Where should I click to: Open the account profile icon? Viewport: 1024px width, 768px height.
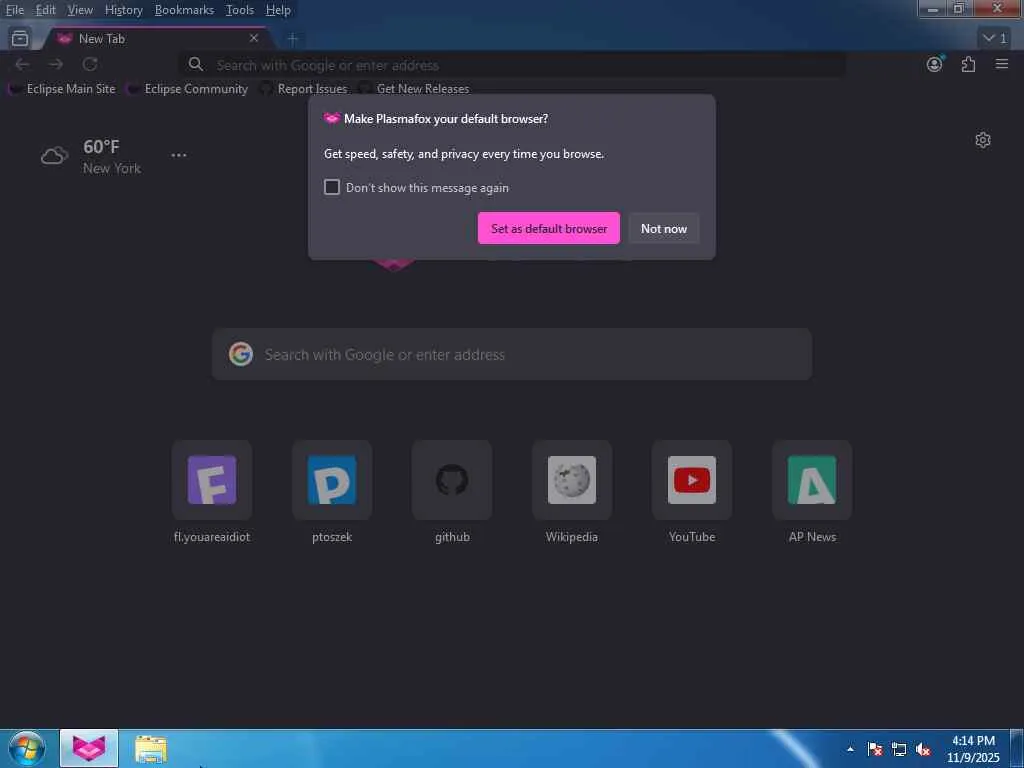[x=935, y=64]
